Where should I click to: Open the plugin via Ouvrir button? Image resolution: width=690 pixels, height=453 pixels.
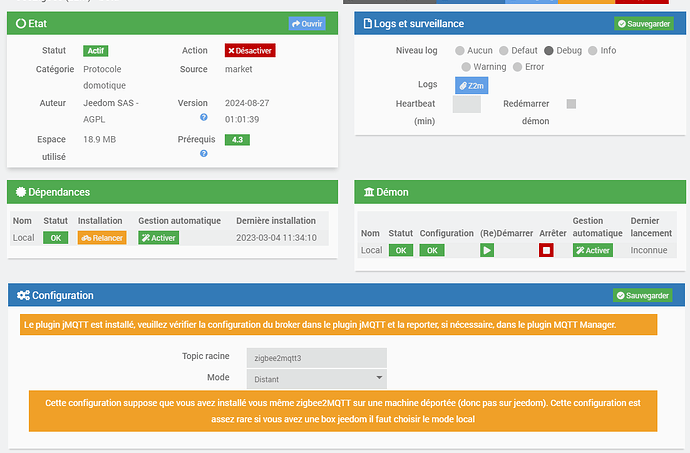click(x=307, y=24)
